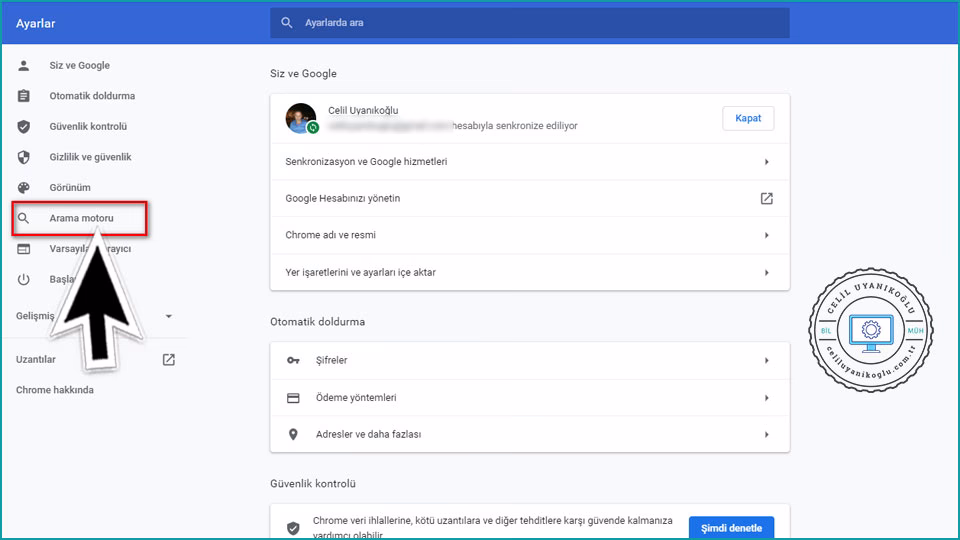Open Chrome adı ve resmi row arrow
The image size is (960, 540).
pos(766,235)
